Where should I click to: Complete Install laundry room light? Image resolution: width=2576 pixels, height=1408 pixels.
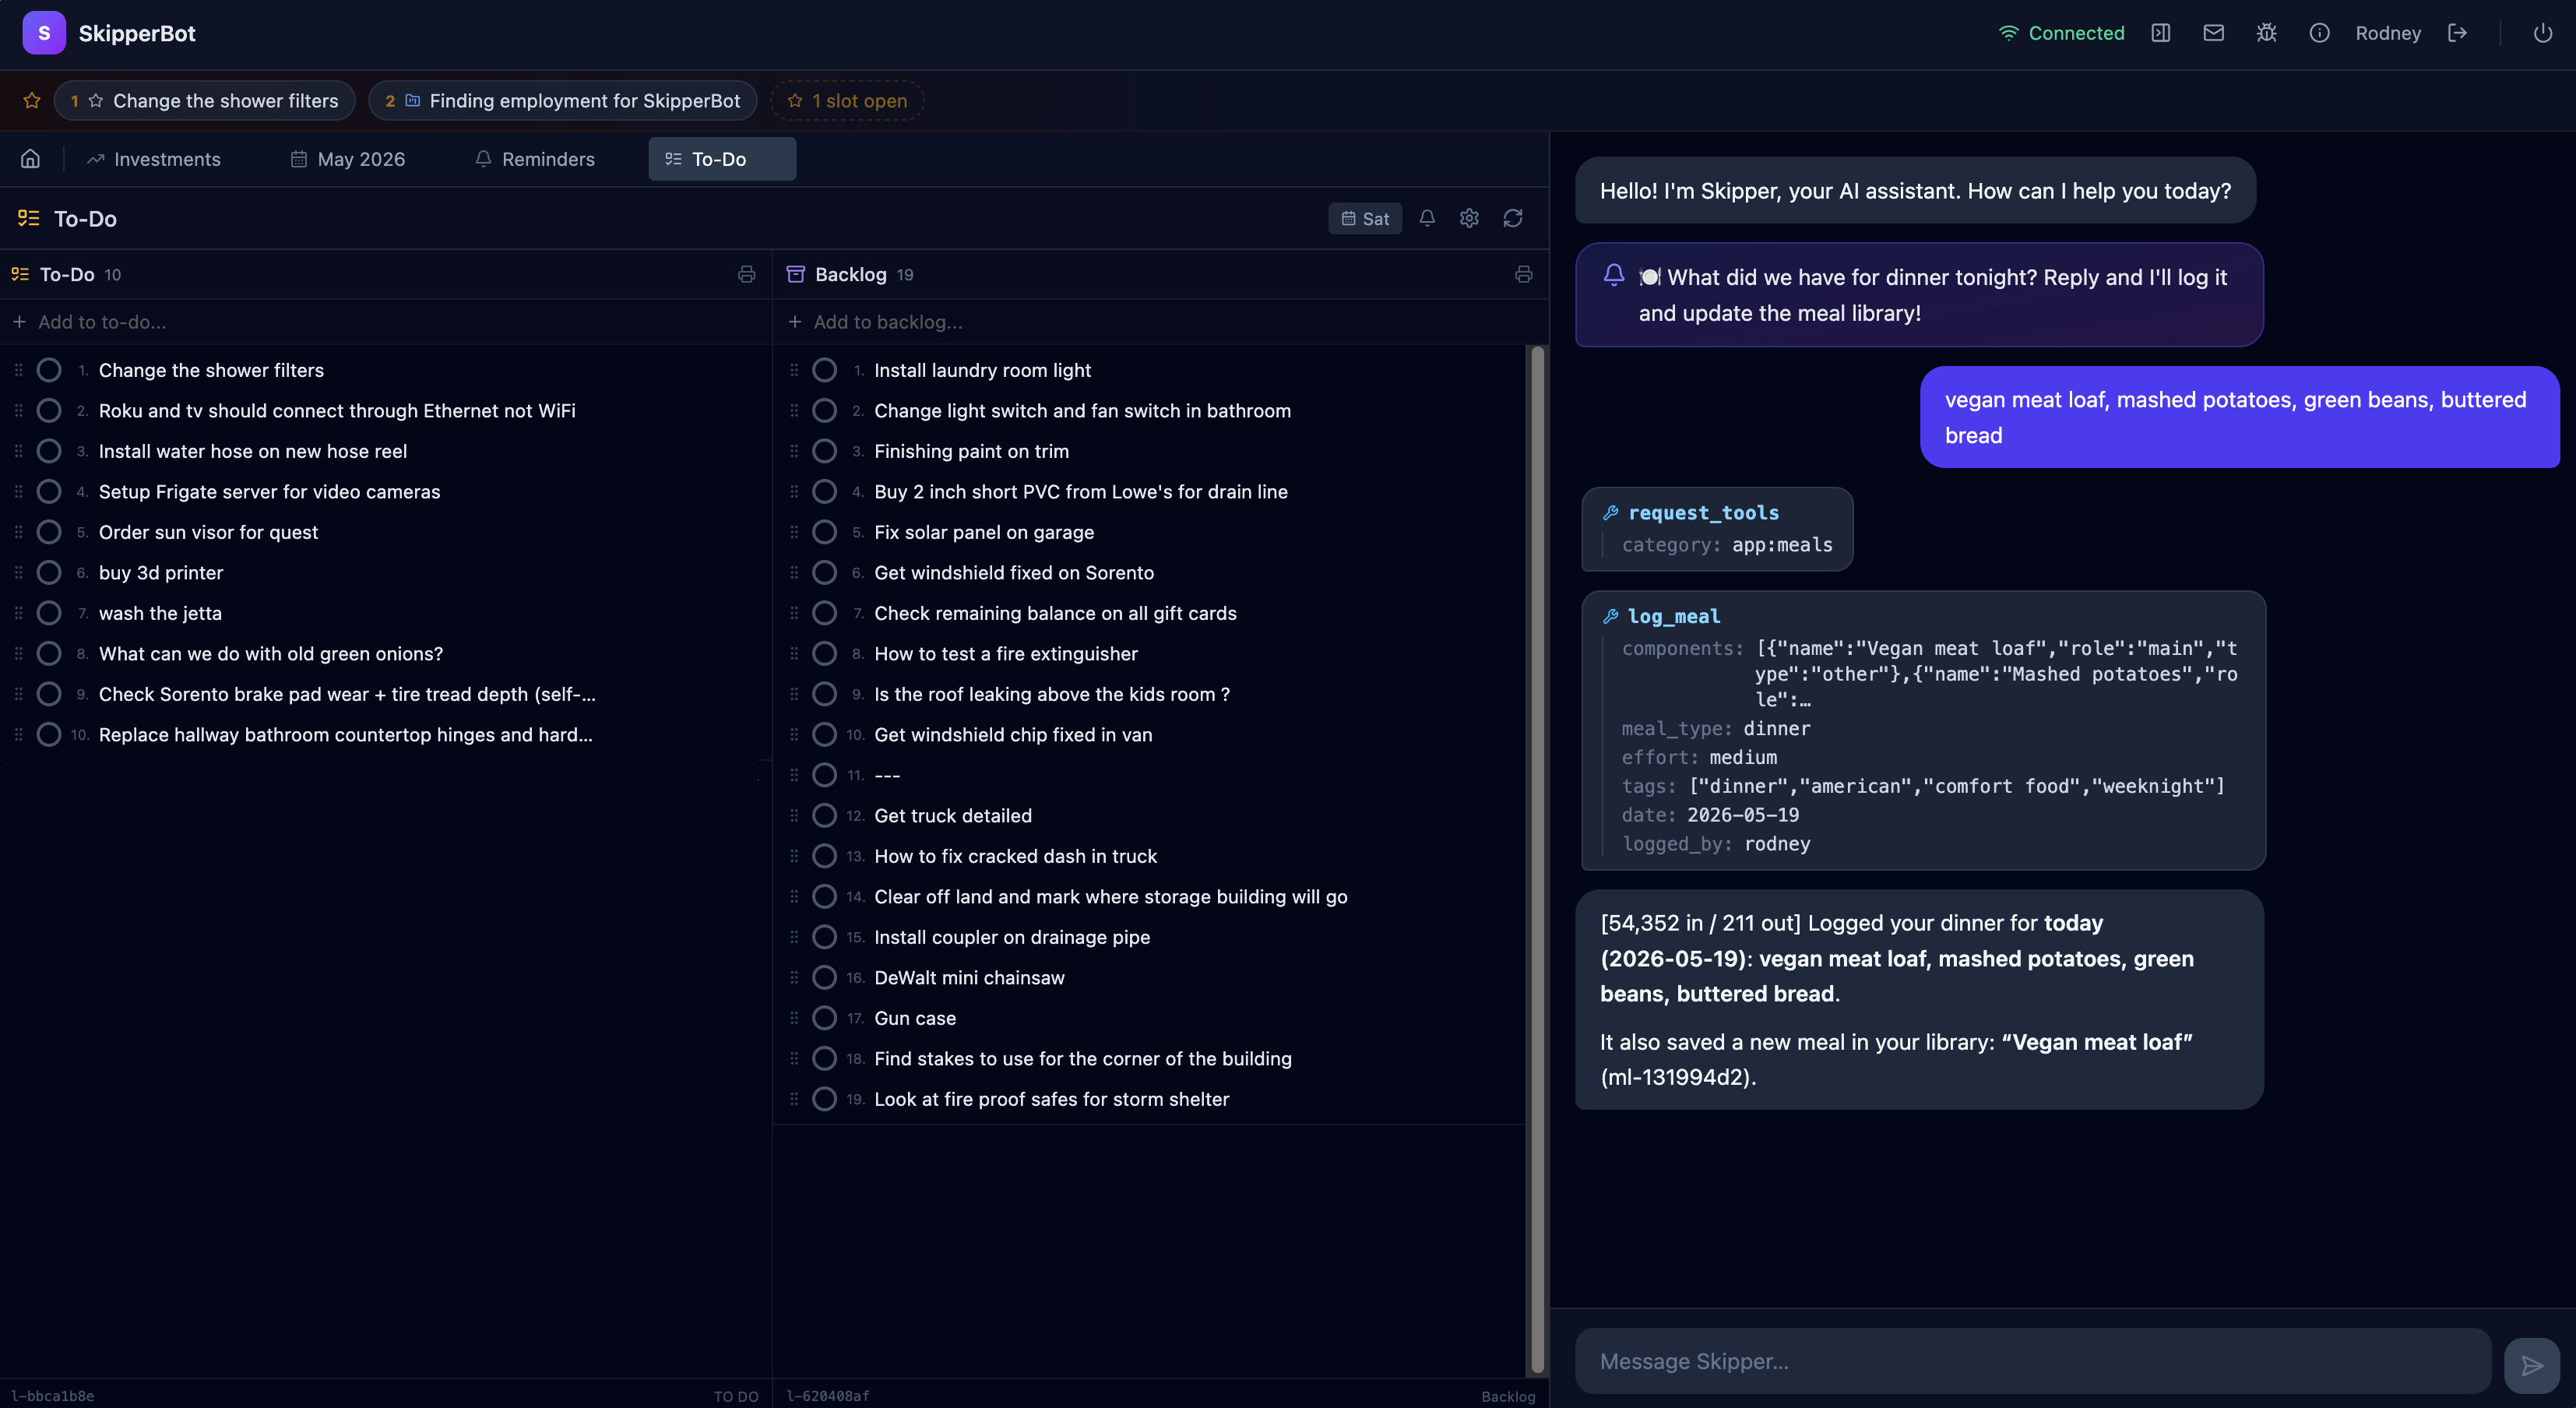(824, 370)
